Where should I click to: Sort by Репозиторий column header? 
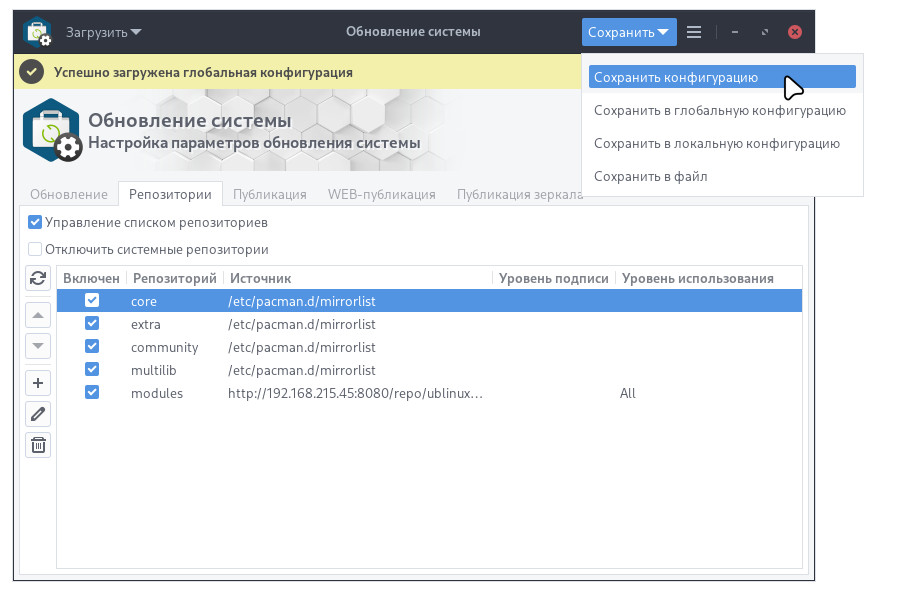click(175, 278)
